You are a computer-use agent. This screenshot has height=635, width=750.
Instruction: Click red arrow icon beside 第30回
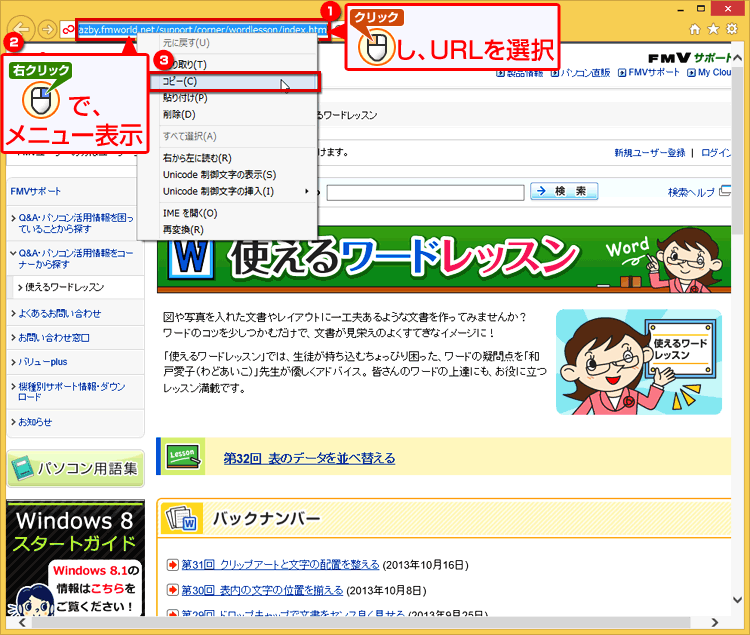click(172, 590)
